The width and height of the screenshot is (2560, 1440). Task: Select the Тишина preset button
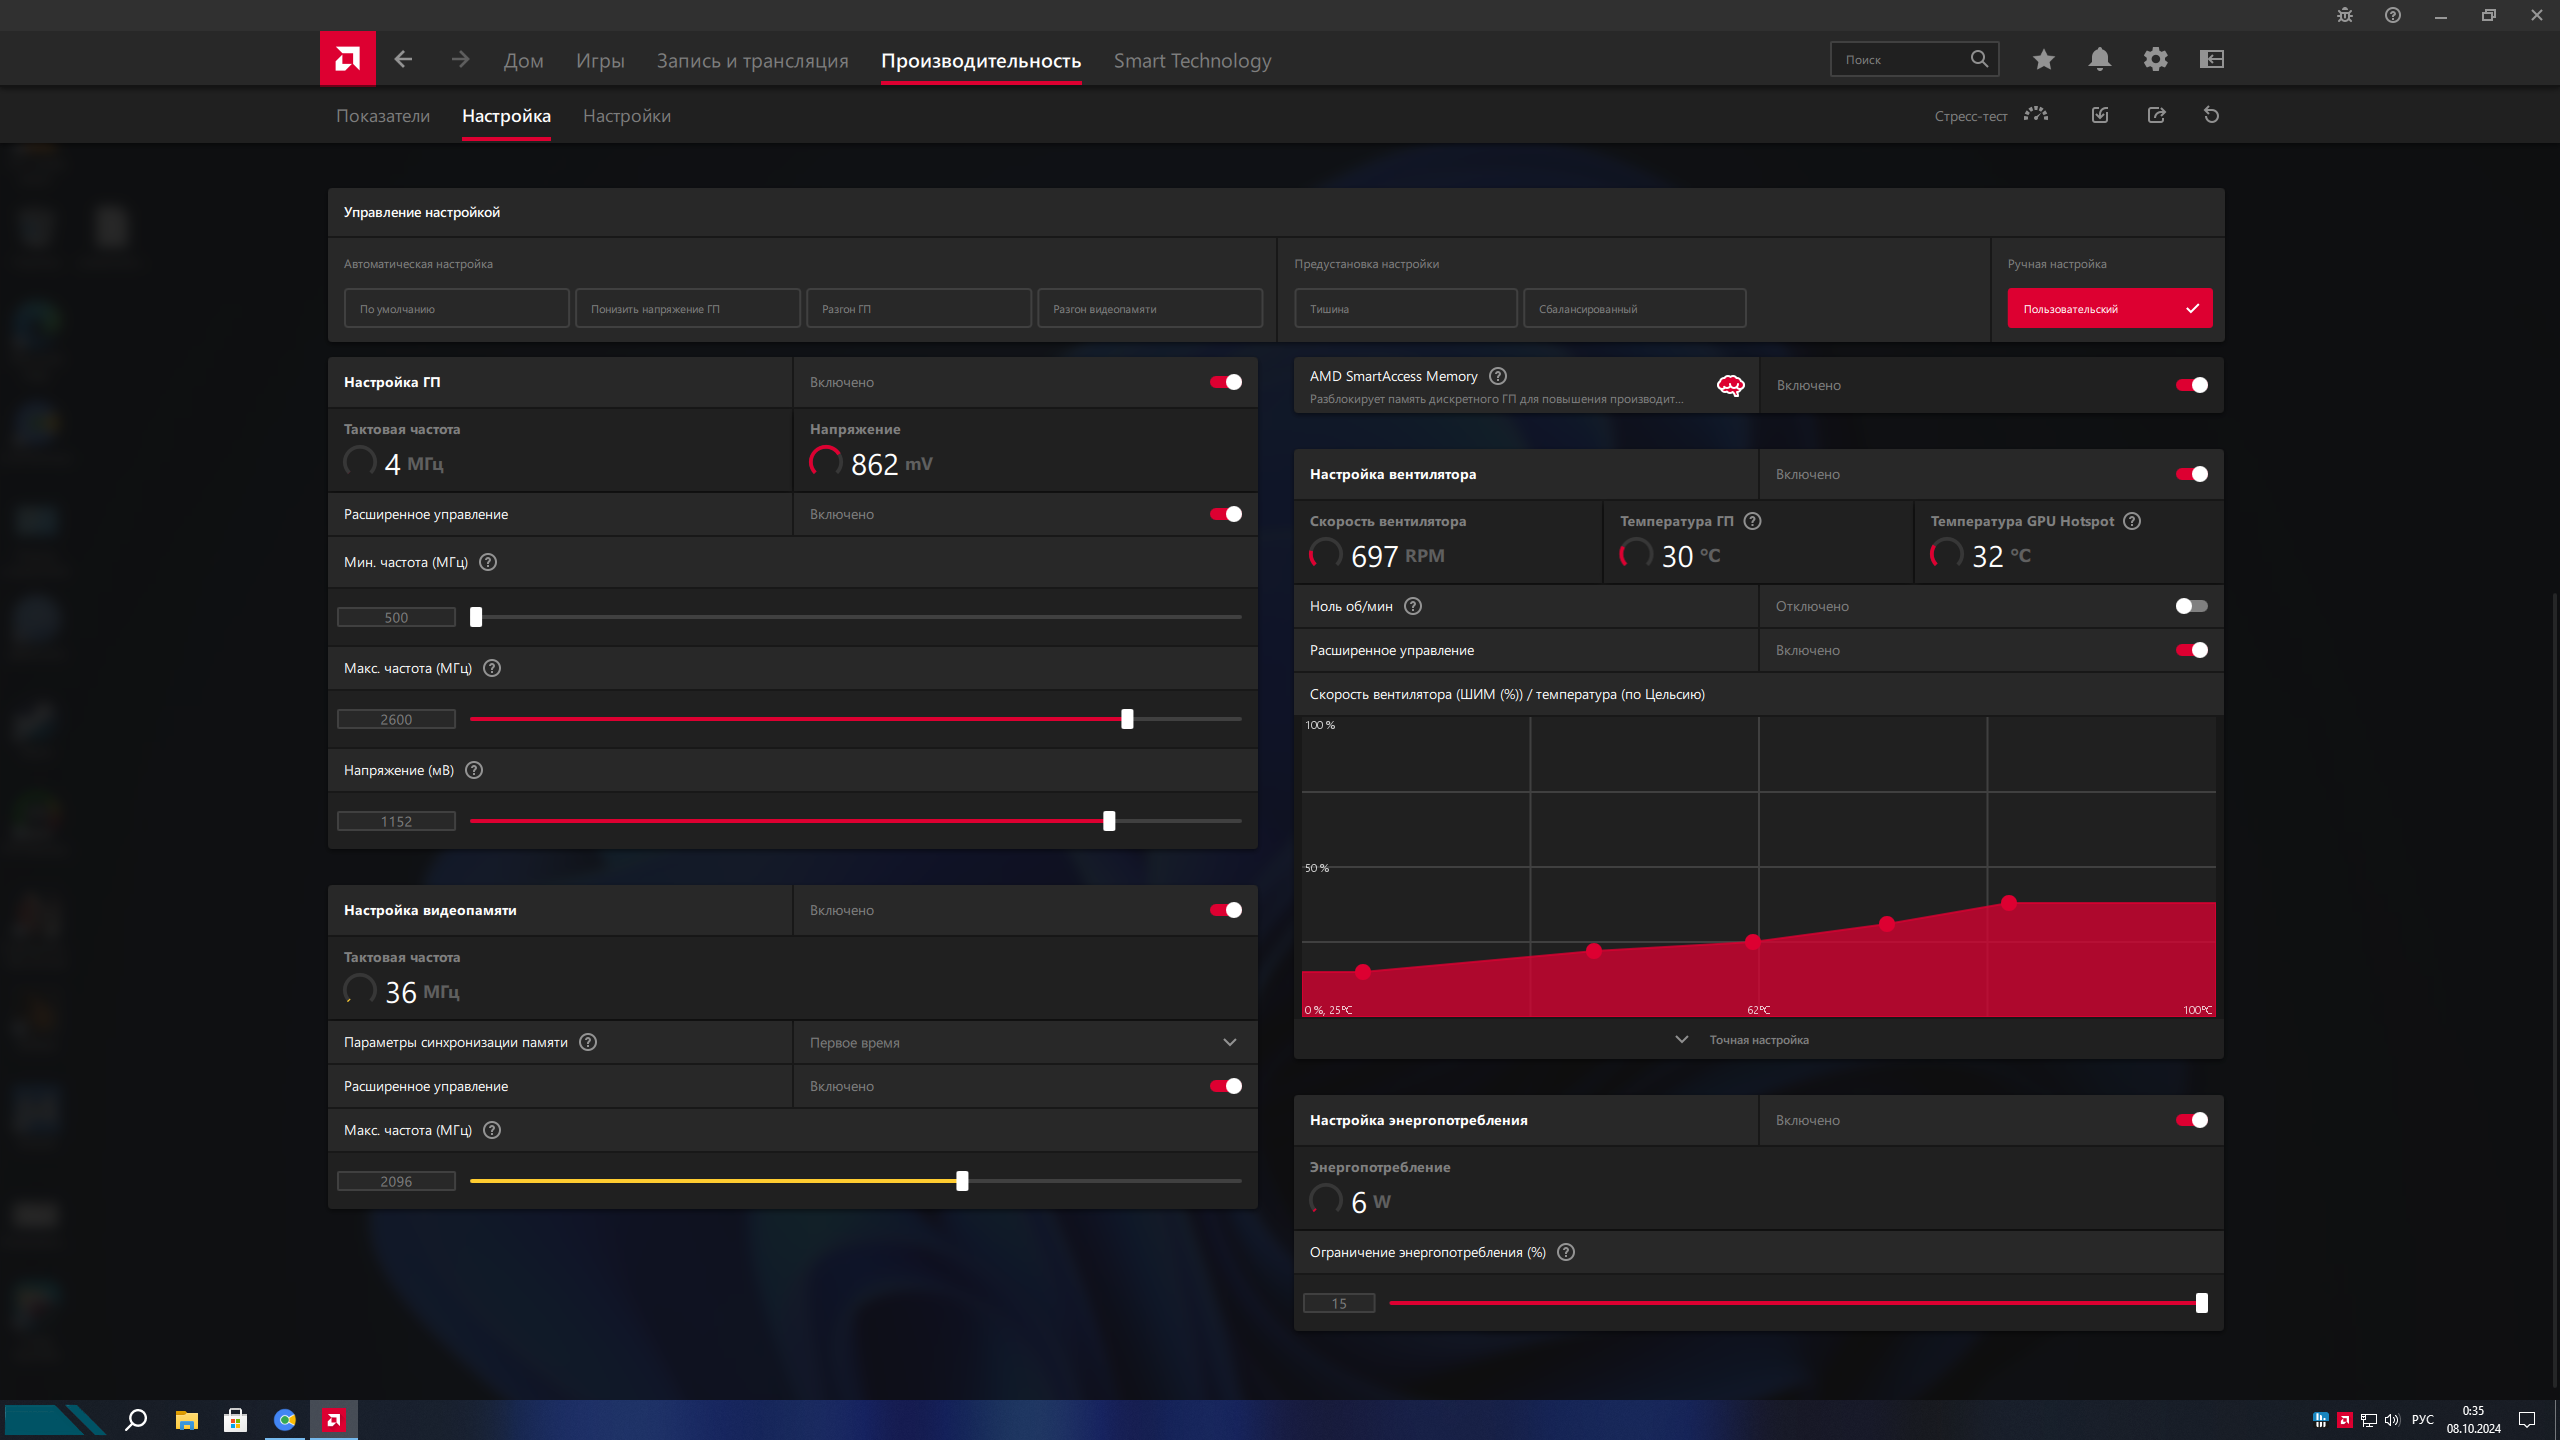pyautogui.click(x=1405, y=309)
